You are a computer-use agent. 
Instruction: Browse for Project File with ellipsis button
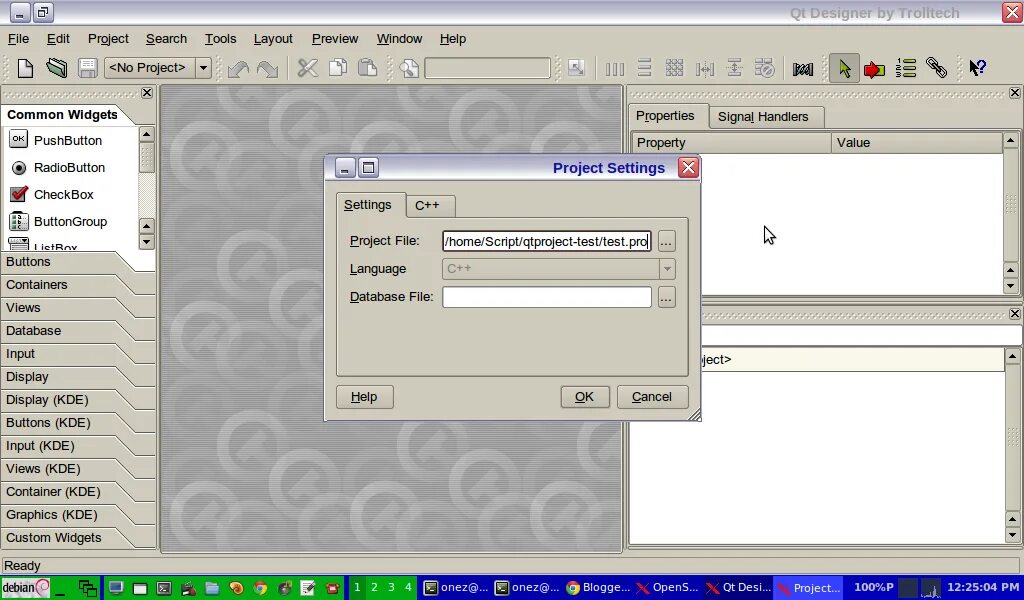click(666, 242)
